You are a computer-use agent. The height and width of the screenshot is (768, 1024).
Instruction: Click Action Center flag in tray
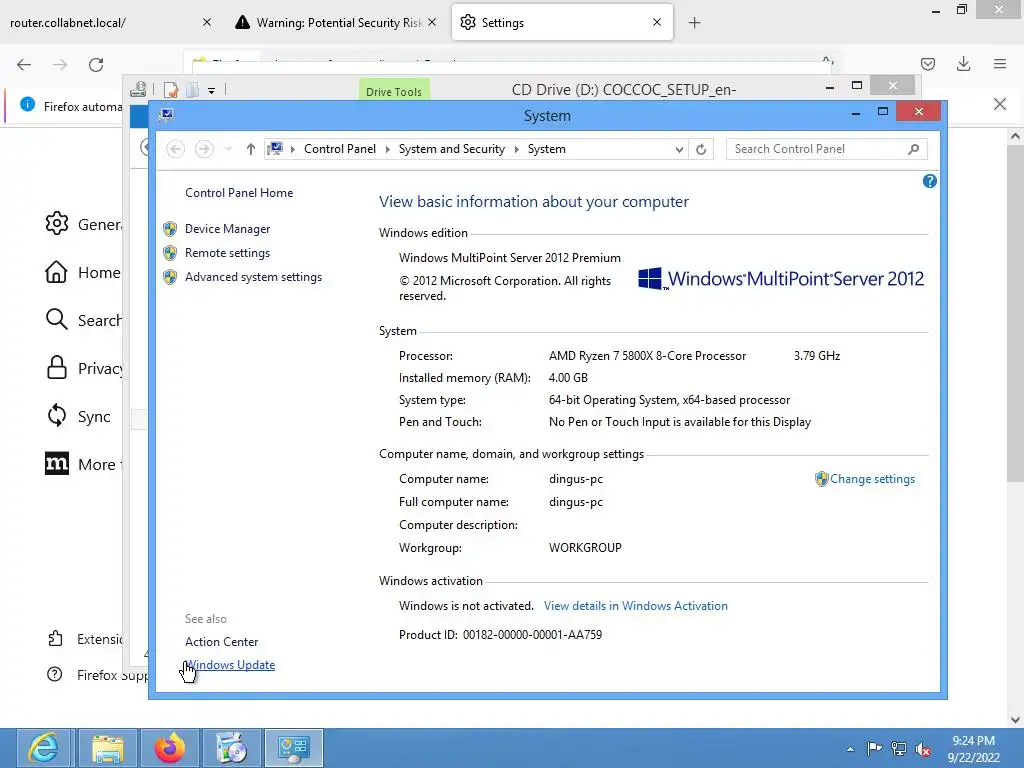874,748
